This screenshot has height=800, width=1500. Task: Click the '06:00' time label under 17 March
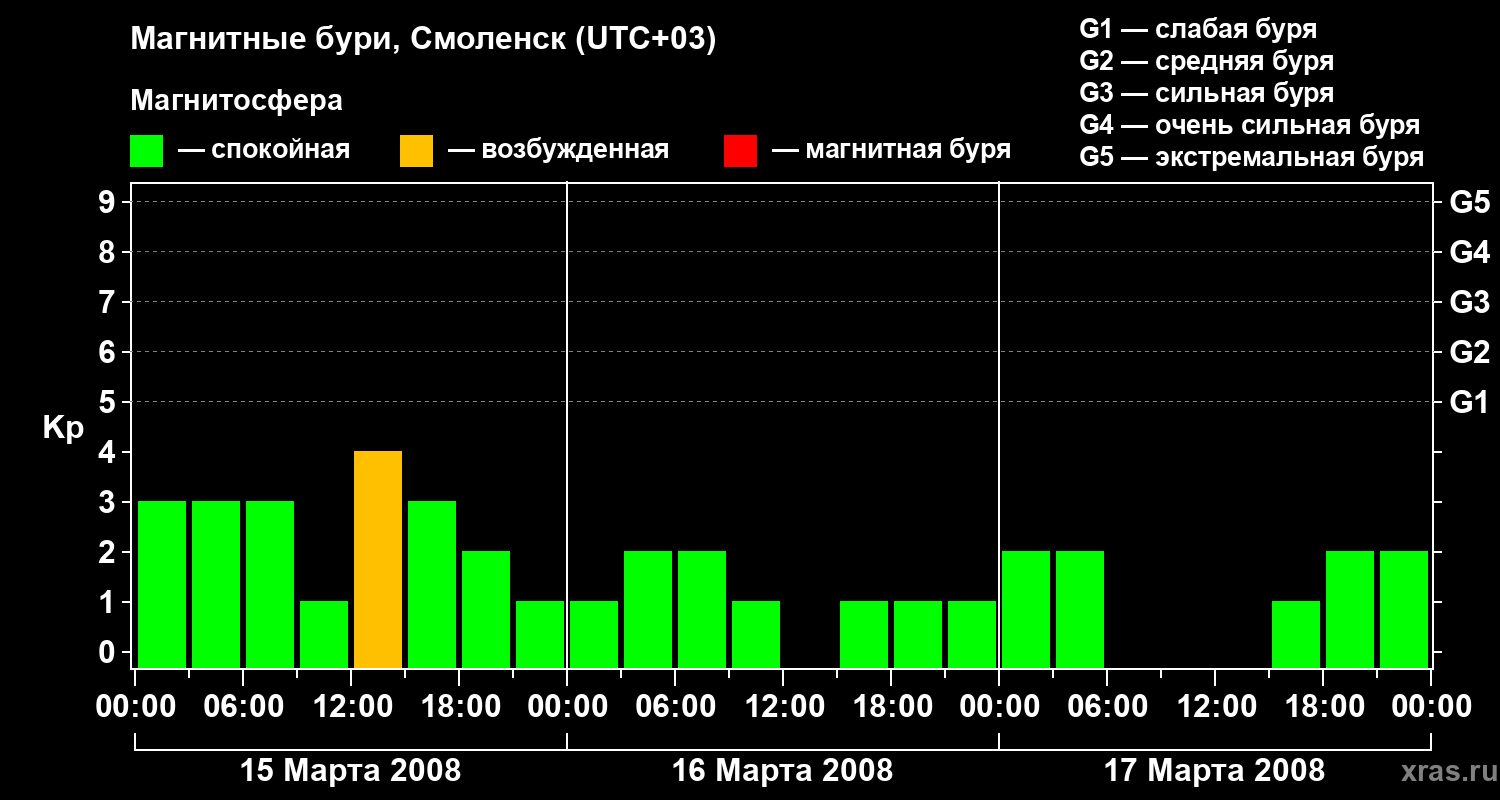[x=1106, y=707]
